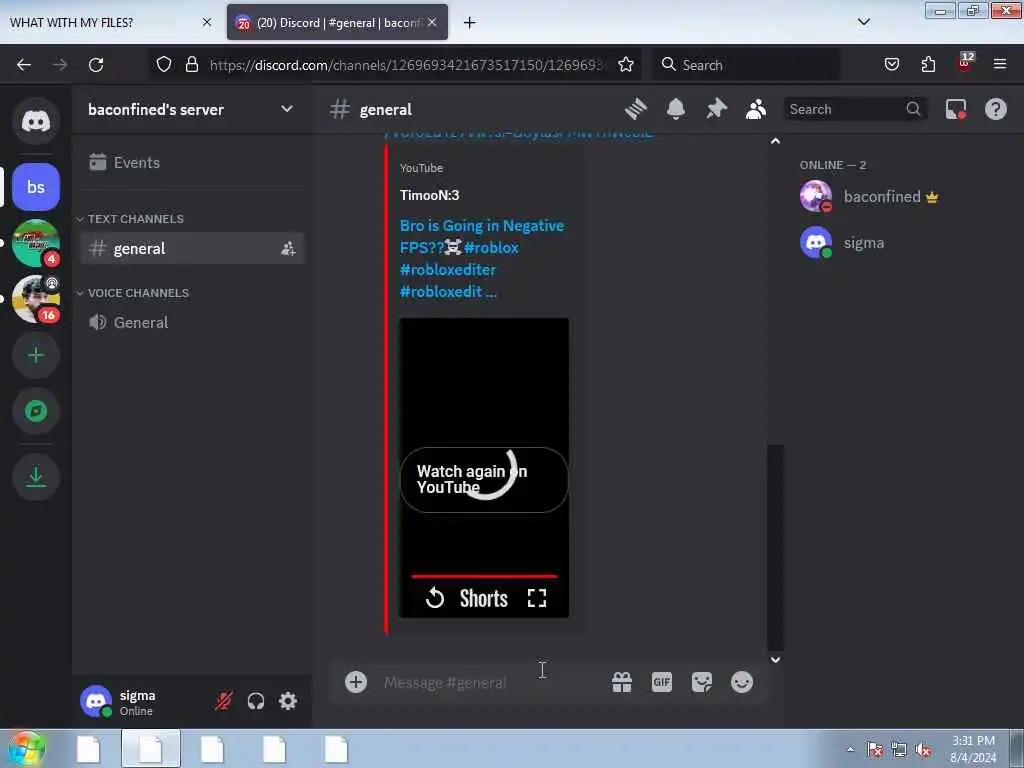
Task: Click the YouTube provider label
Action: pyautogui.click(x=421, y=168)
